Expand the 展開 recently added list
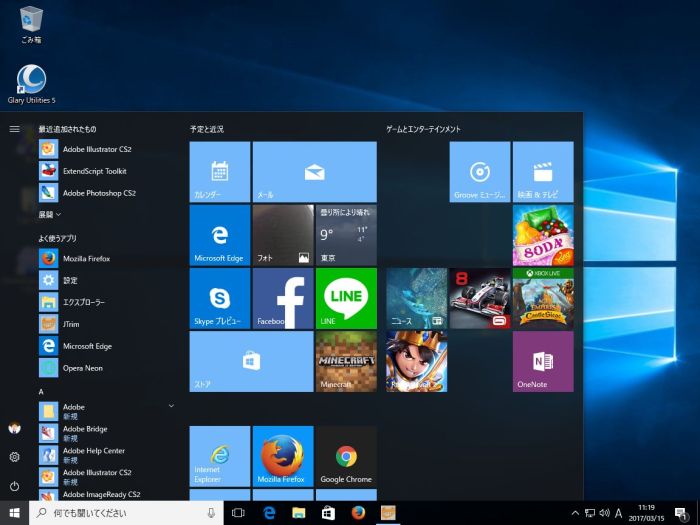The image size is (700, 525). pyautogui.click(x=50, y=215)
